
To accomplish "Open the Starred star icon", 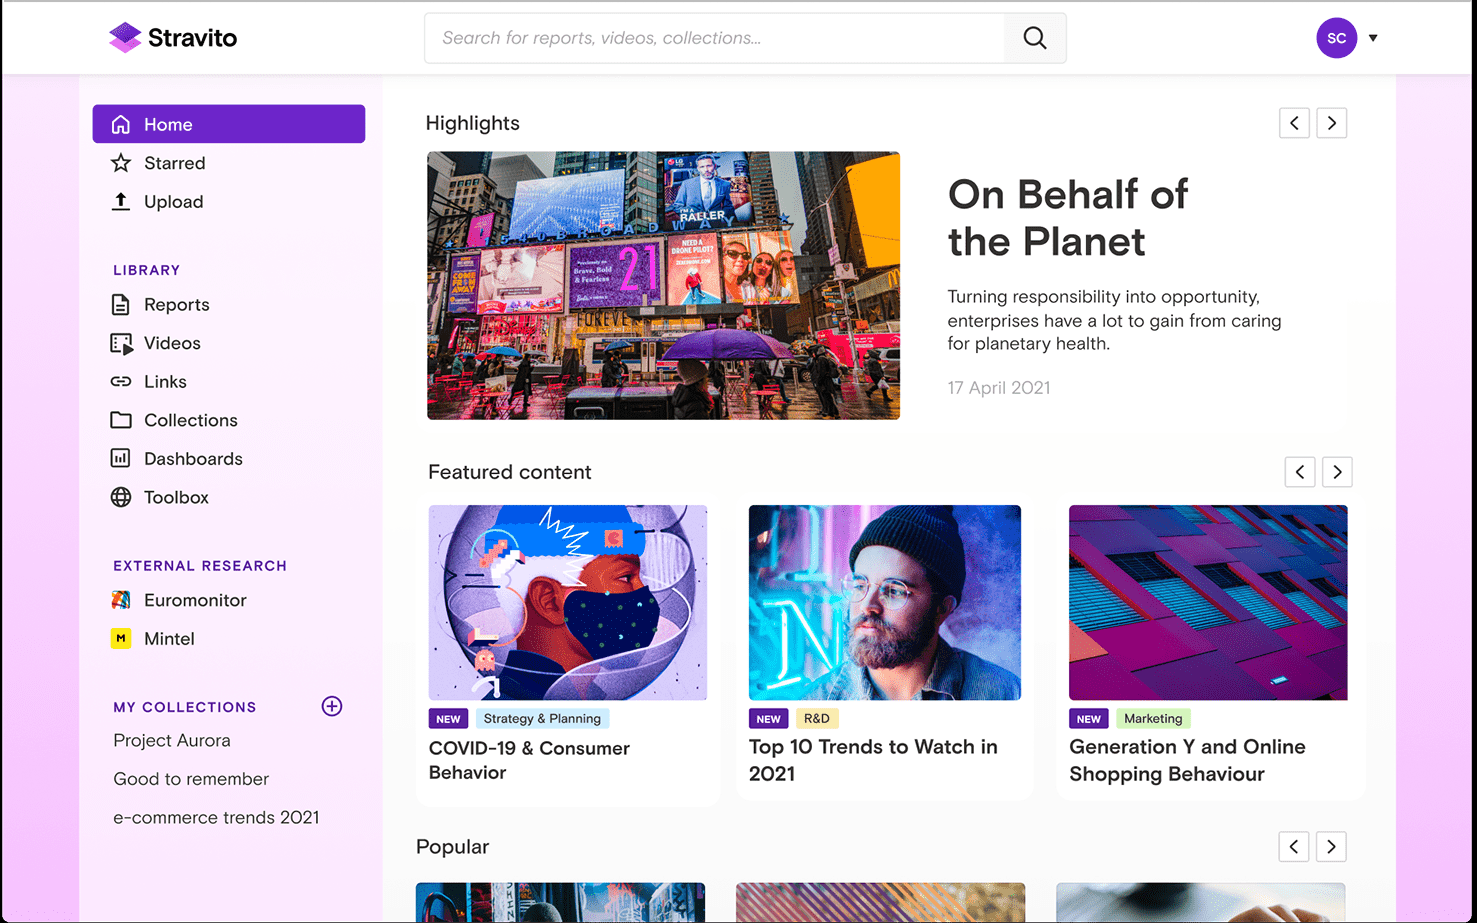I will coord(121,163).
